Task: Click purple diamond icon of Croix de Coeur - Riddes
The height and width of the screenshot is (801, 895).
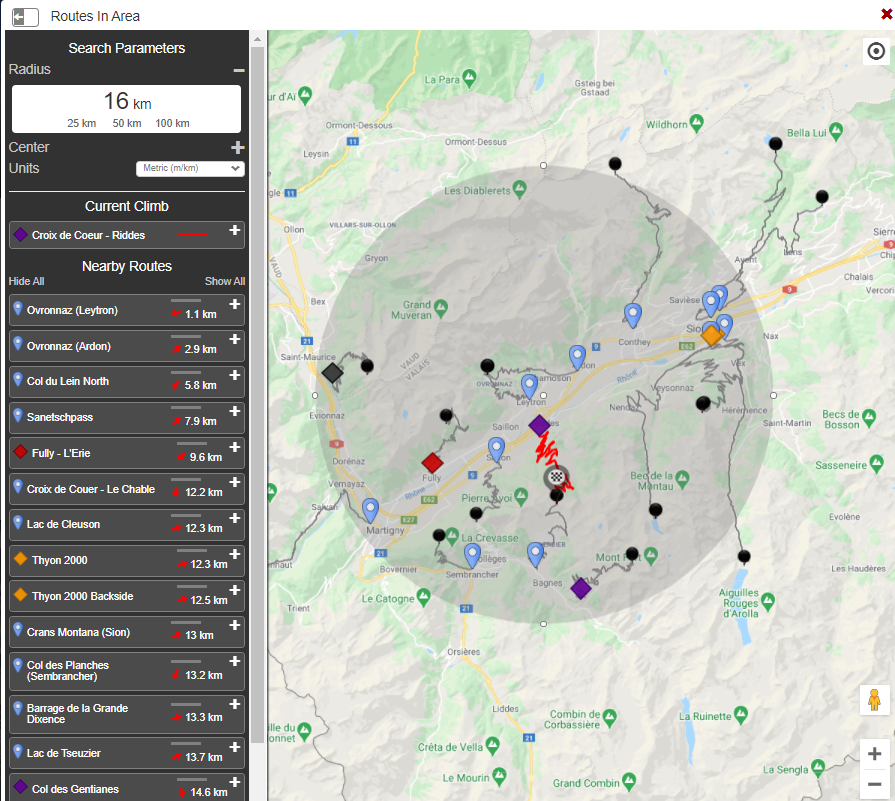Action: click(x=21, y=235)
